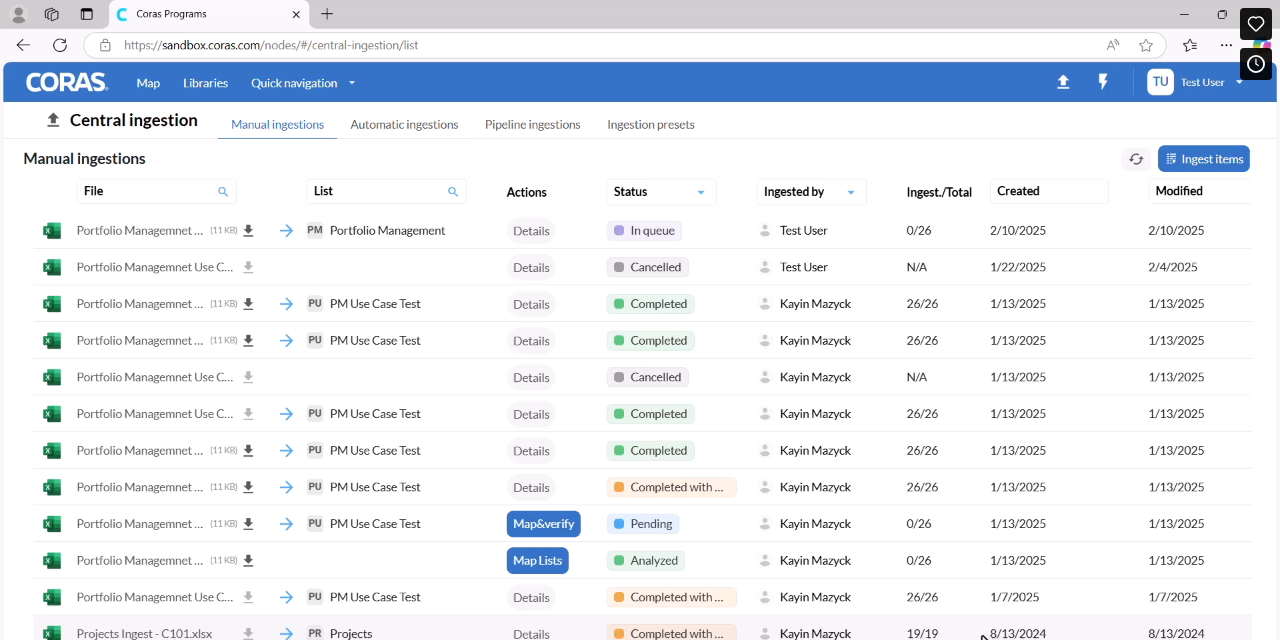This screenshot has height=640, width=1280.
Task: Click the upload icon in the blue header
Action: pos(1063,82)
